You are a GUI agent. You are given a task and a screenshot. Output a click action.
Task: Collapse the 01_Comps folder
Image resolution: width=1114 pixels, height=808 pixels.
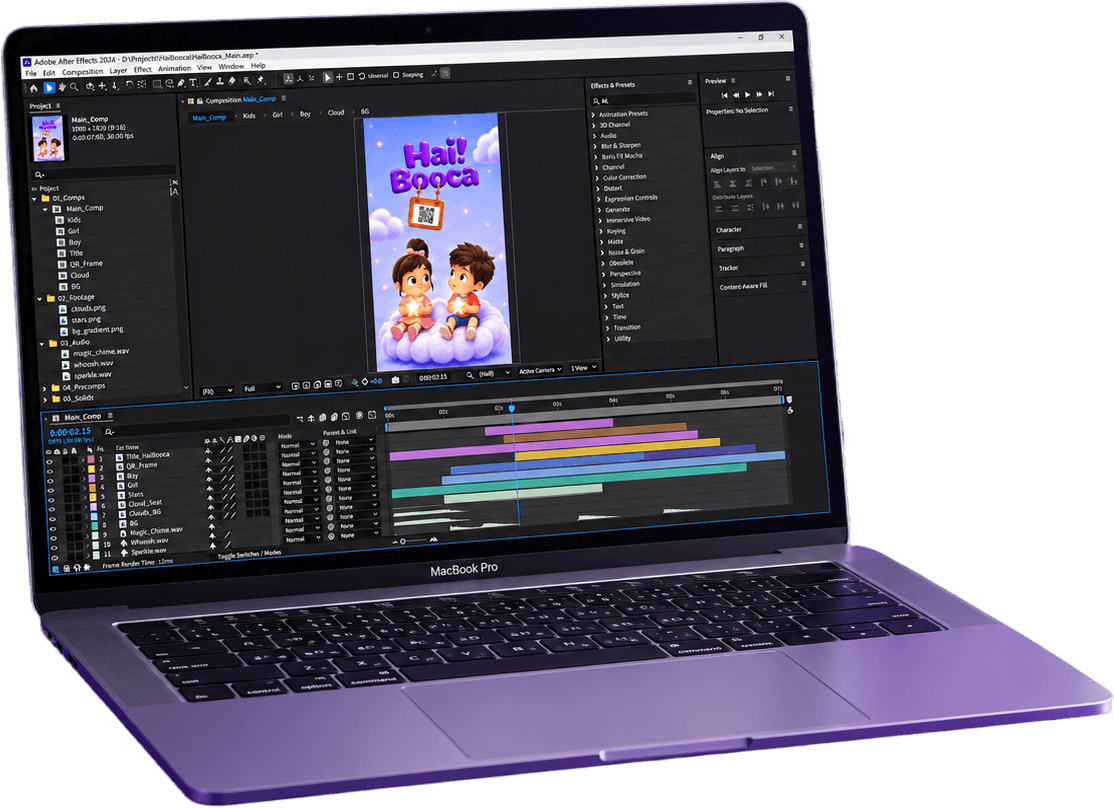pos(35,199)
